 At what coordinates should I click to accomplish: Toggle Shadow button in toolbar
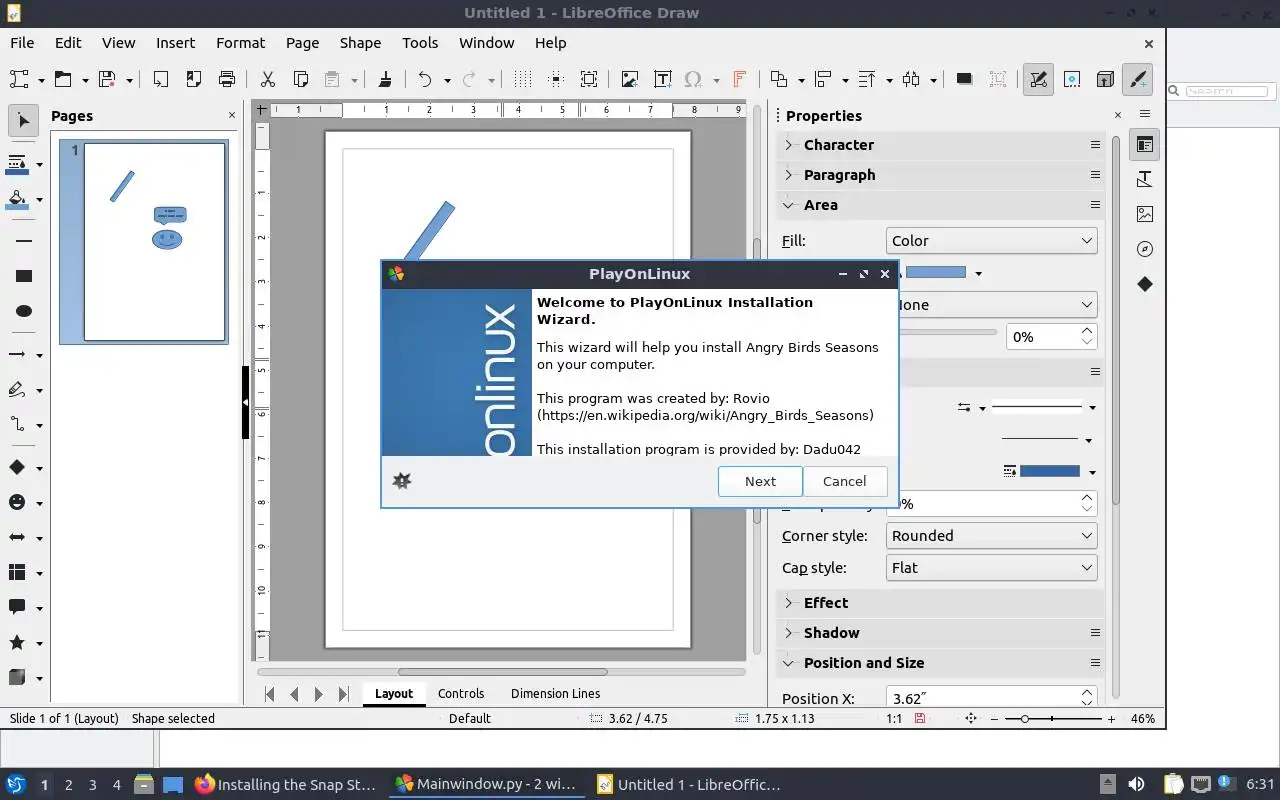click(x=964, y=80)
